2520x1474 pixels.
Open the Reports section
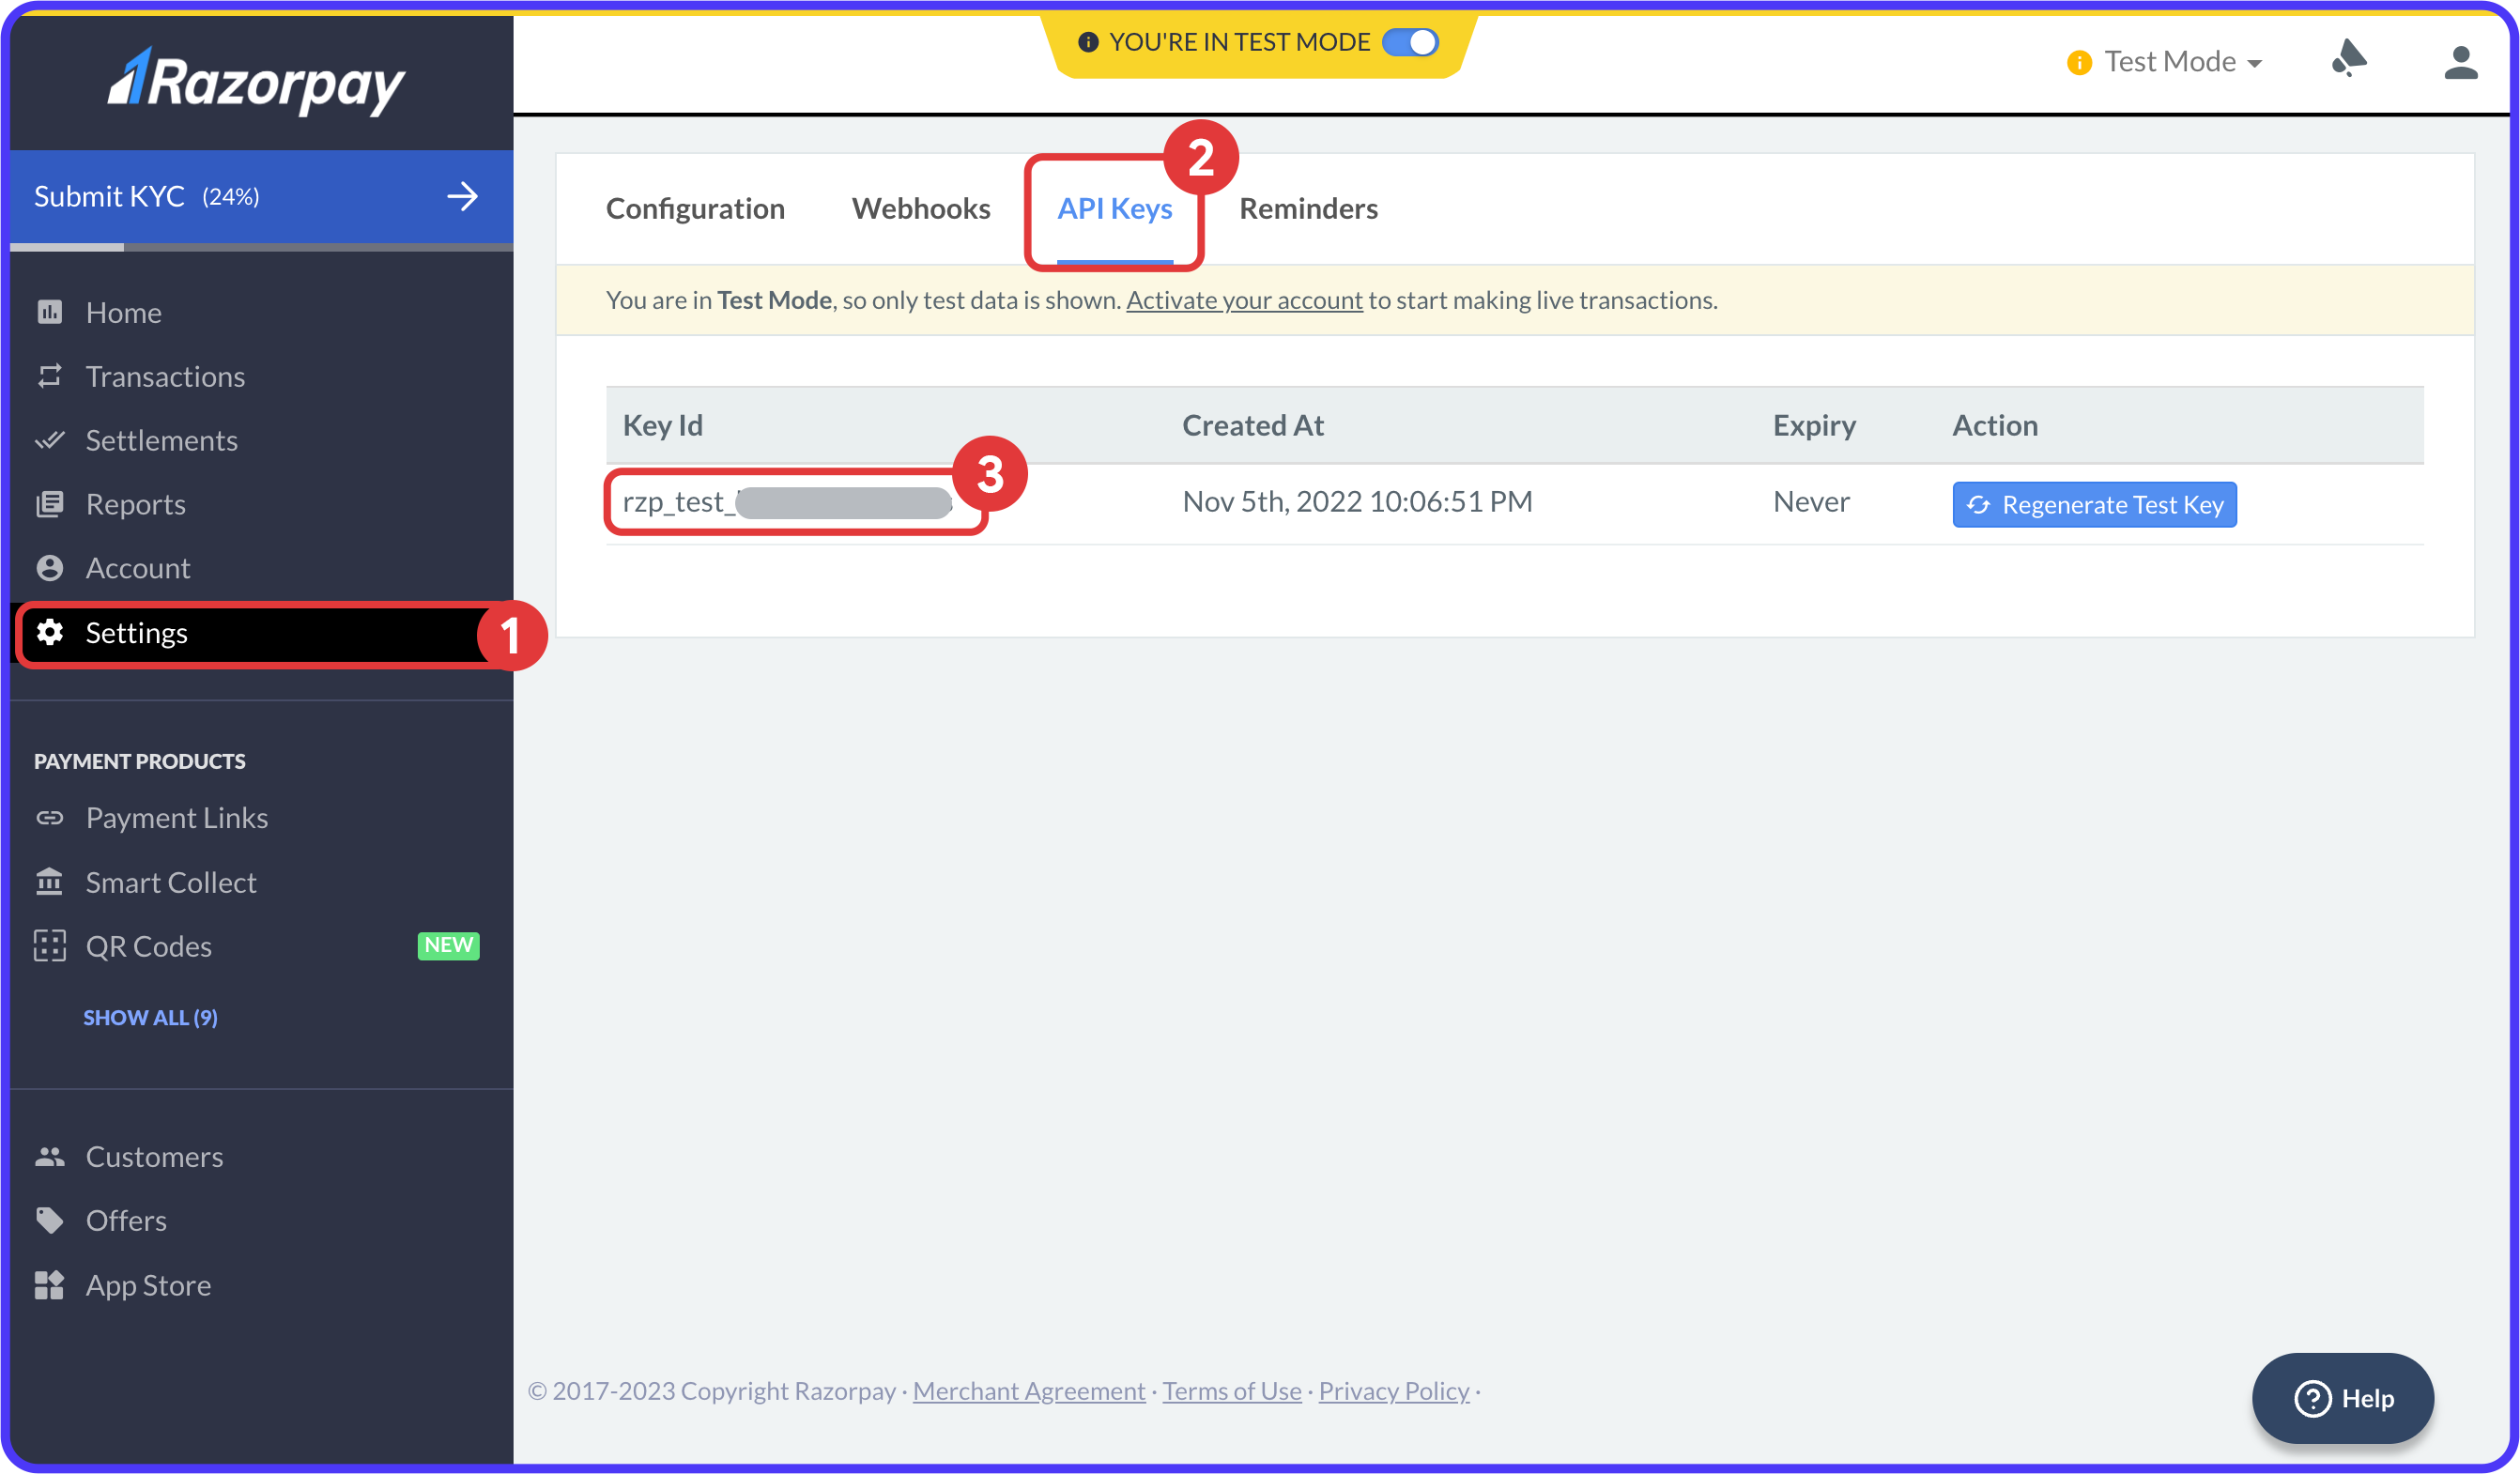(136, 504)
